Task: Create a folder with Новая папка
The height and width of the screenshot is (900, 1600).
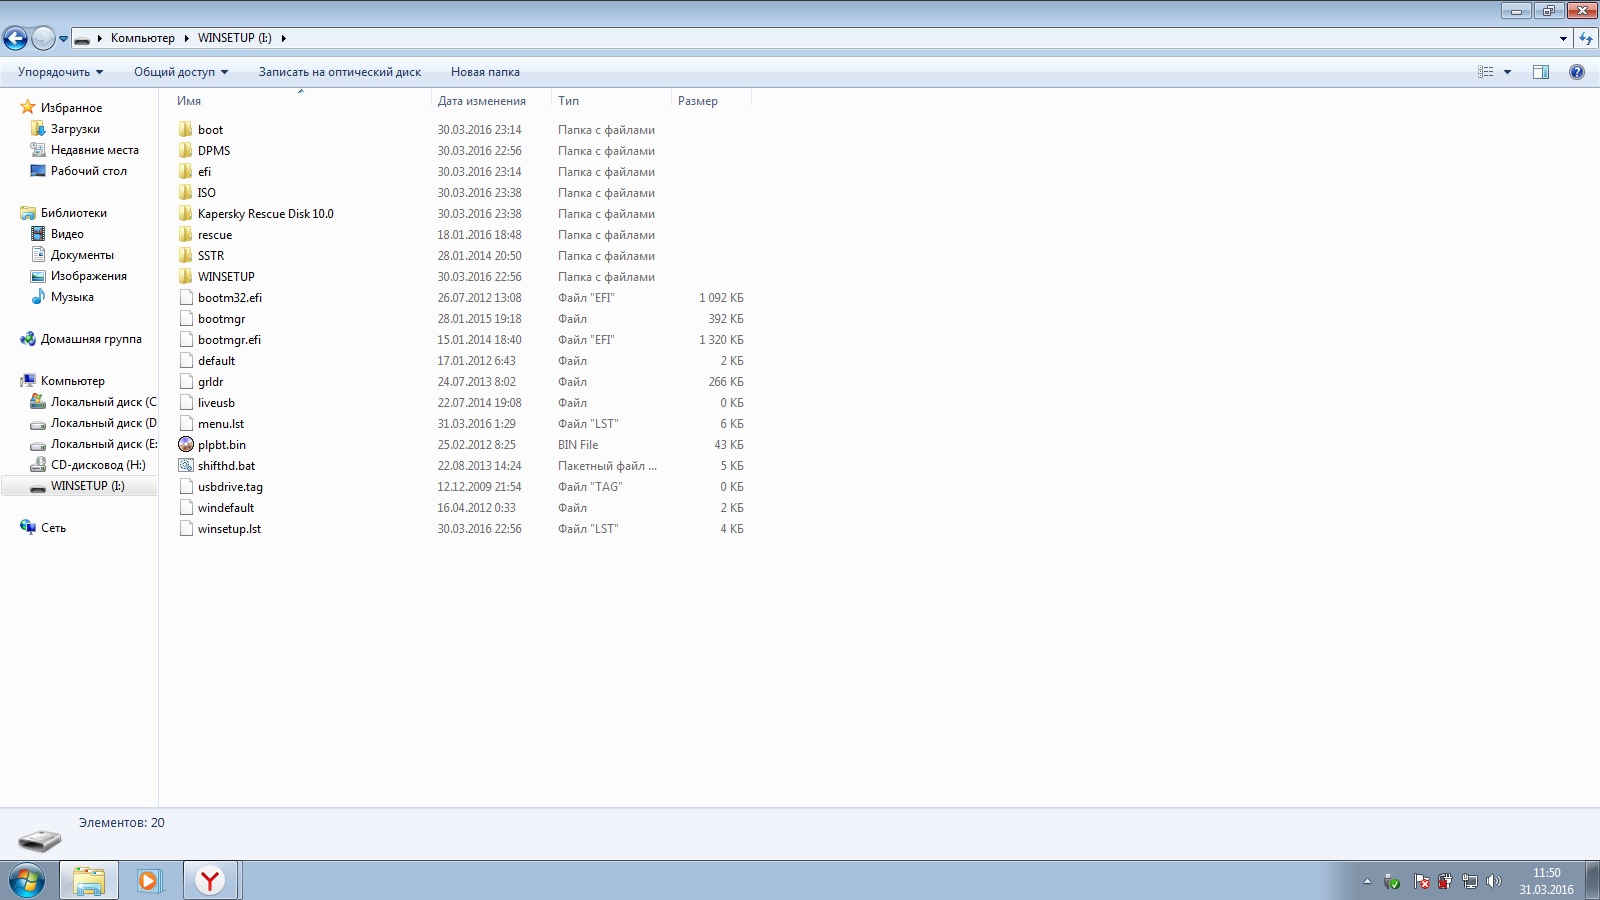Action: click(485, 72)
